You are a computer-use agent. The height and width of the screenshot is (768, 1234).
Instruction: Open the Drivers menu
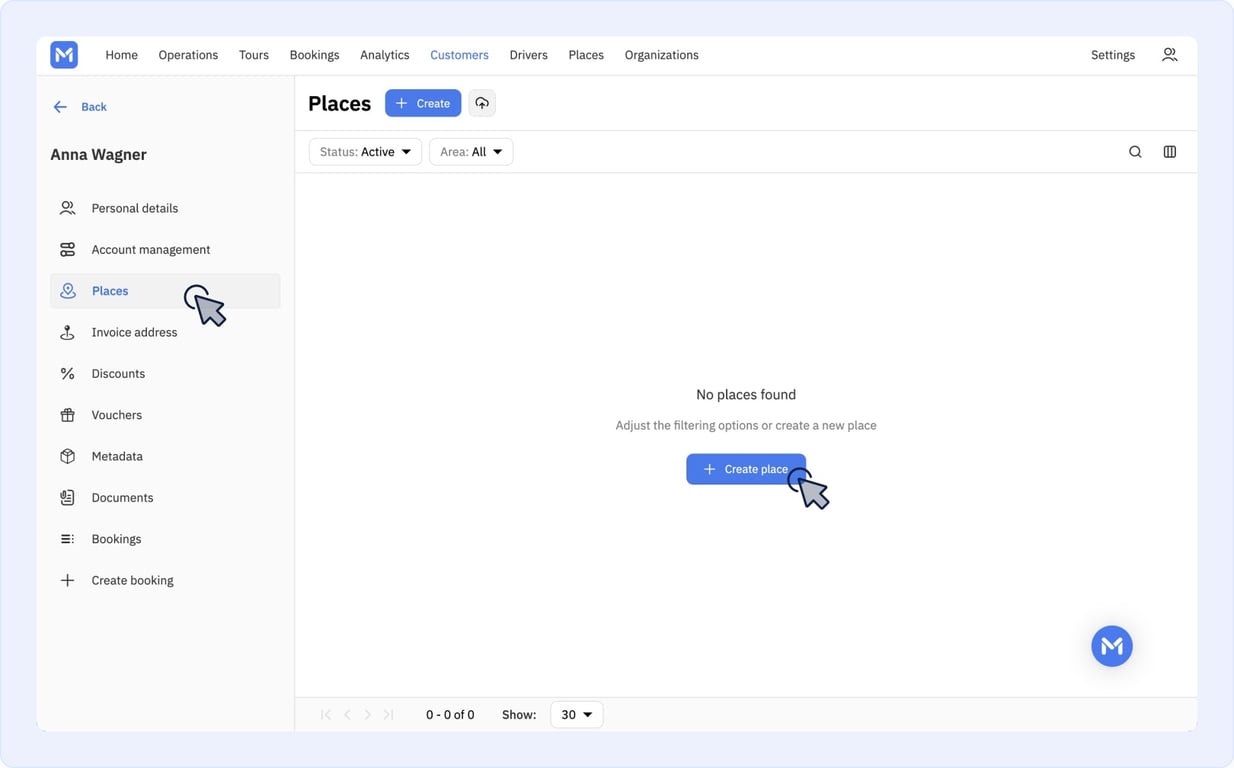(x=528, y=55)
